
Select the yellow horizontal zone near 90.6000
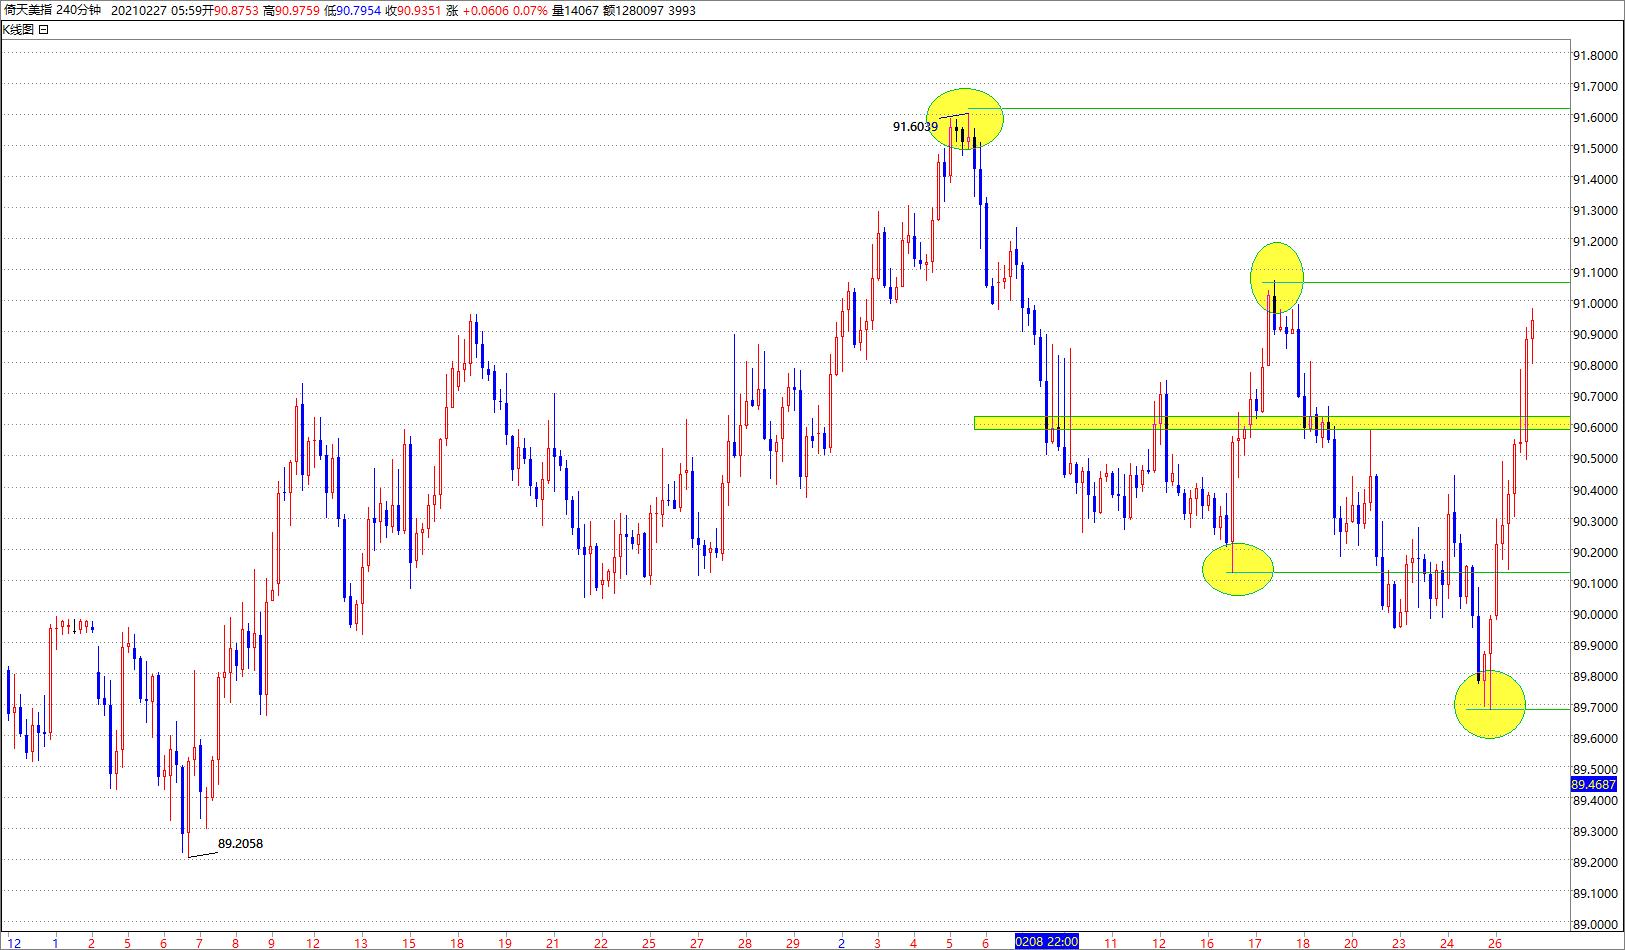point(1271,423)
